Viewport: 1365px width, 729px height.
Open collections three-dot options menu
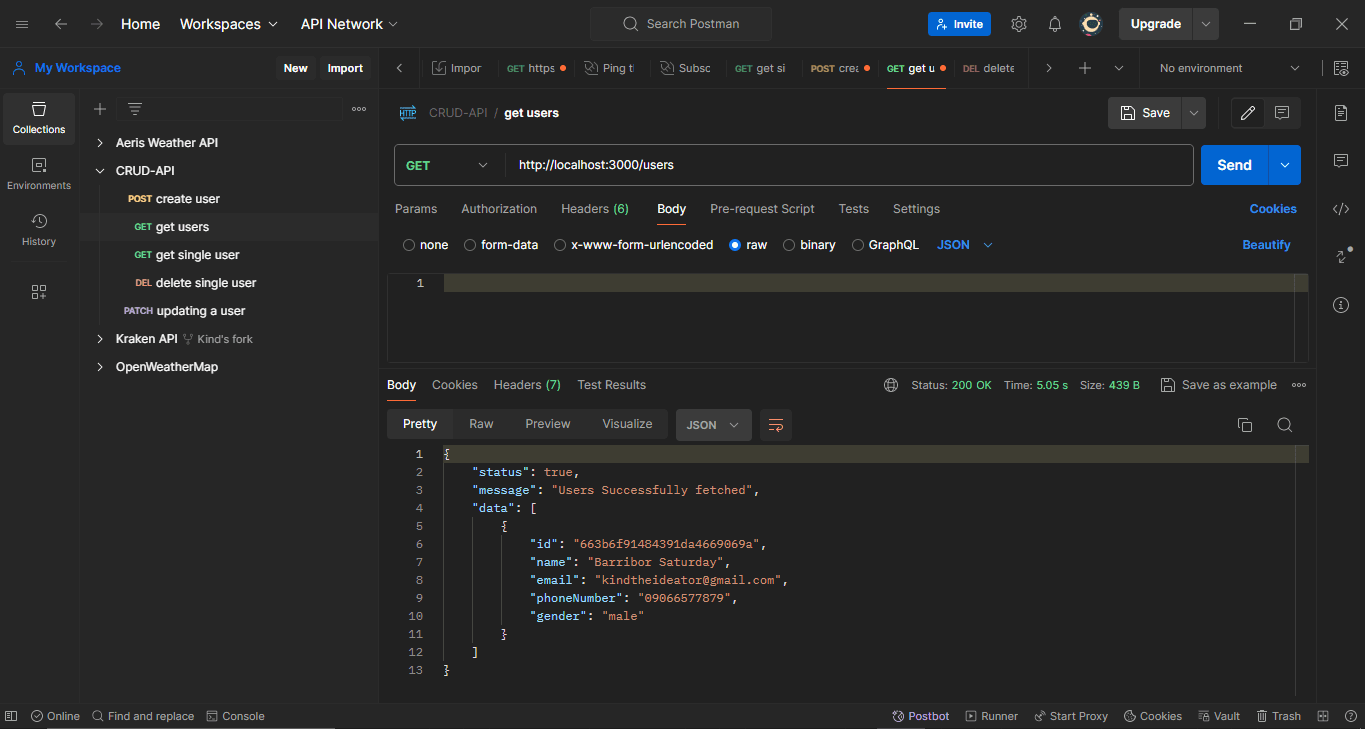point(359,109)
